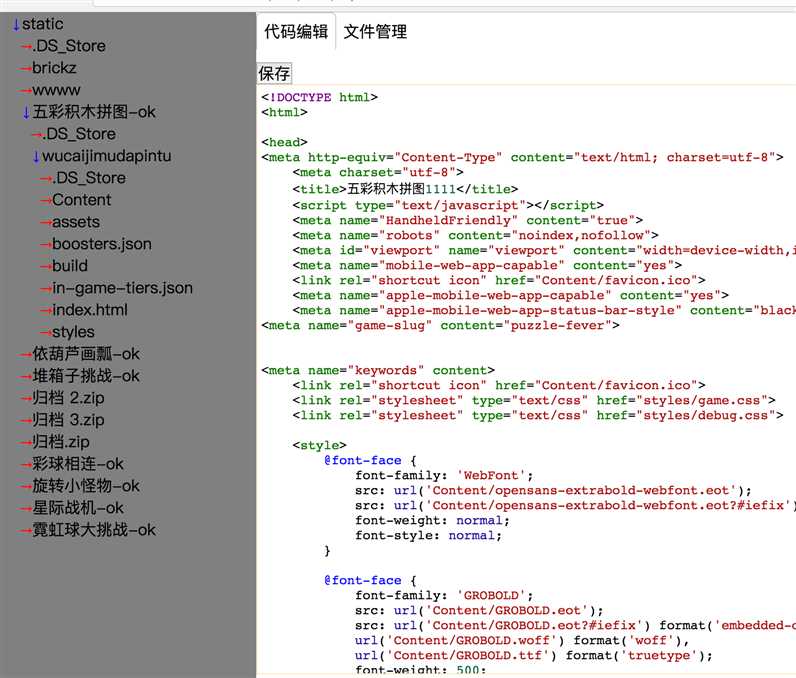796x678 pixels.
Task: Select the 归档 2.zip file
Action: click(69, 398)
